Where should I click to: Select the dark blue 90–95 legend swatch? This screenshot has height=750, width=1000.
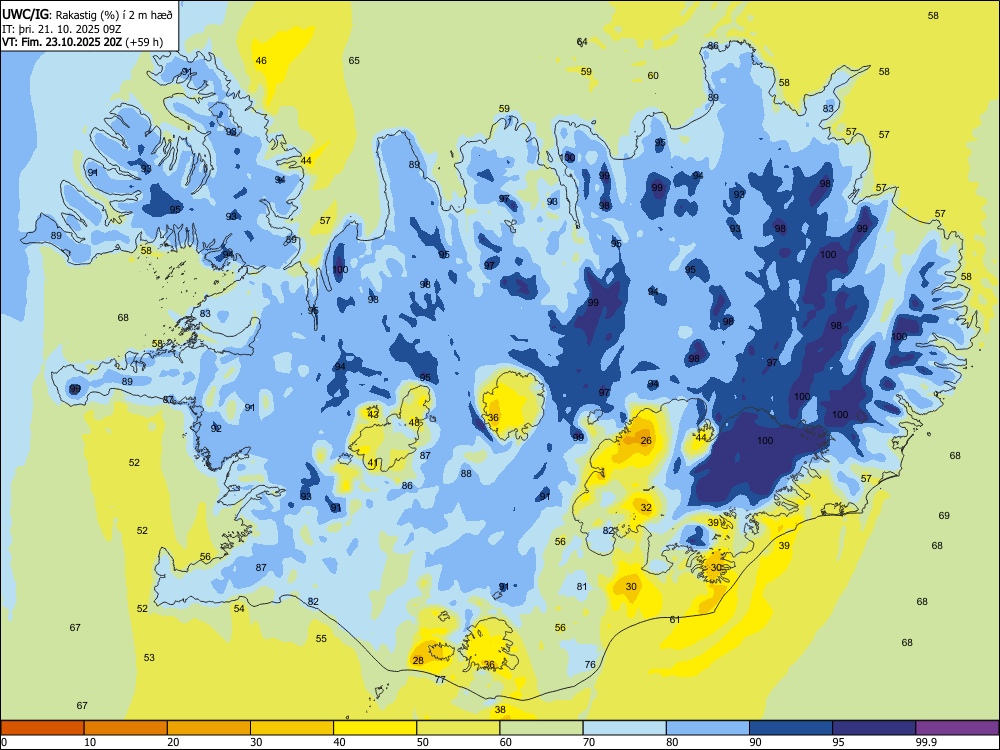point(791,728)
